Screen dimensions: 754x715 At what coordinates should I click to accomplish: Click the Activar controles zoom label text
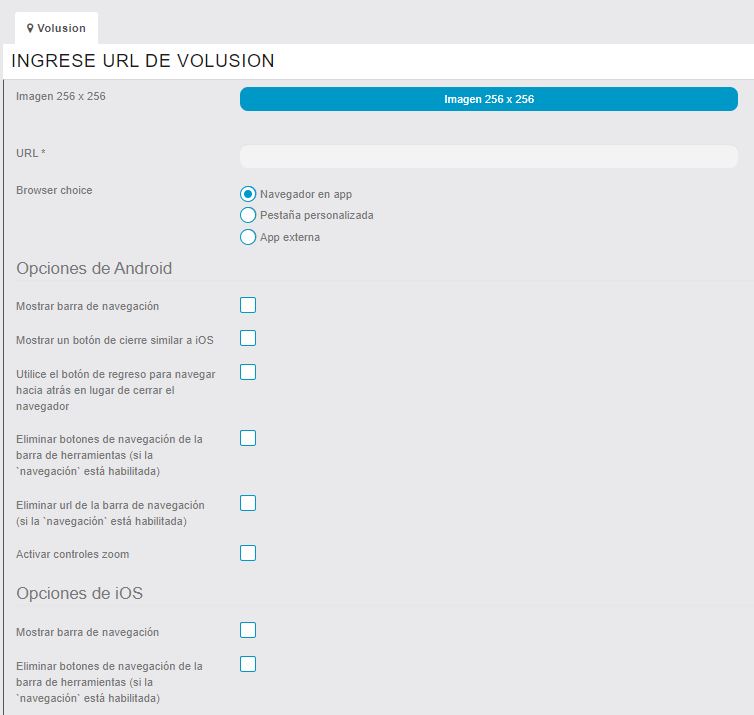(73, 554)
